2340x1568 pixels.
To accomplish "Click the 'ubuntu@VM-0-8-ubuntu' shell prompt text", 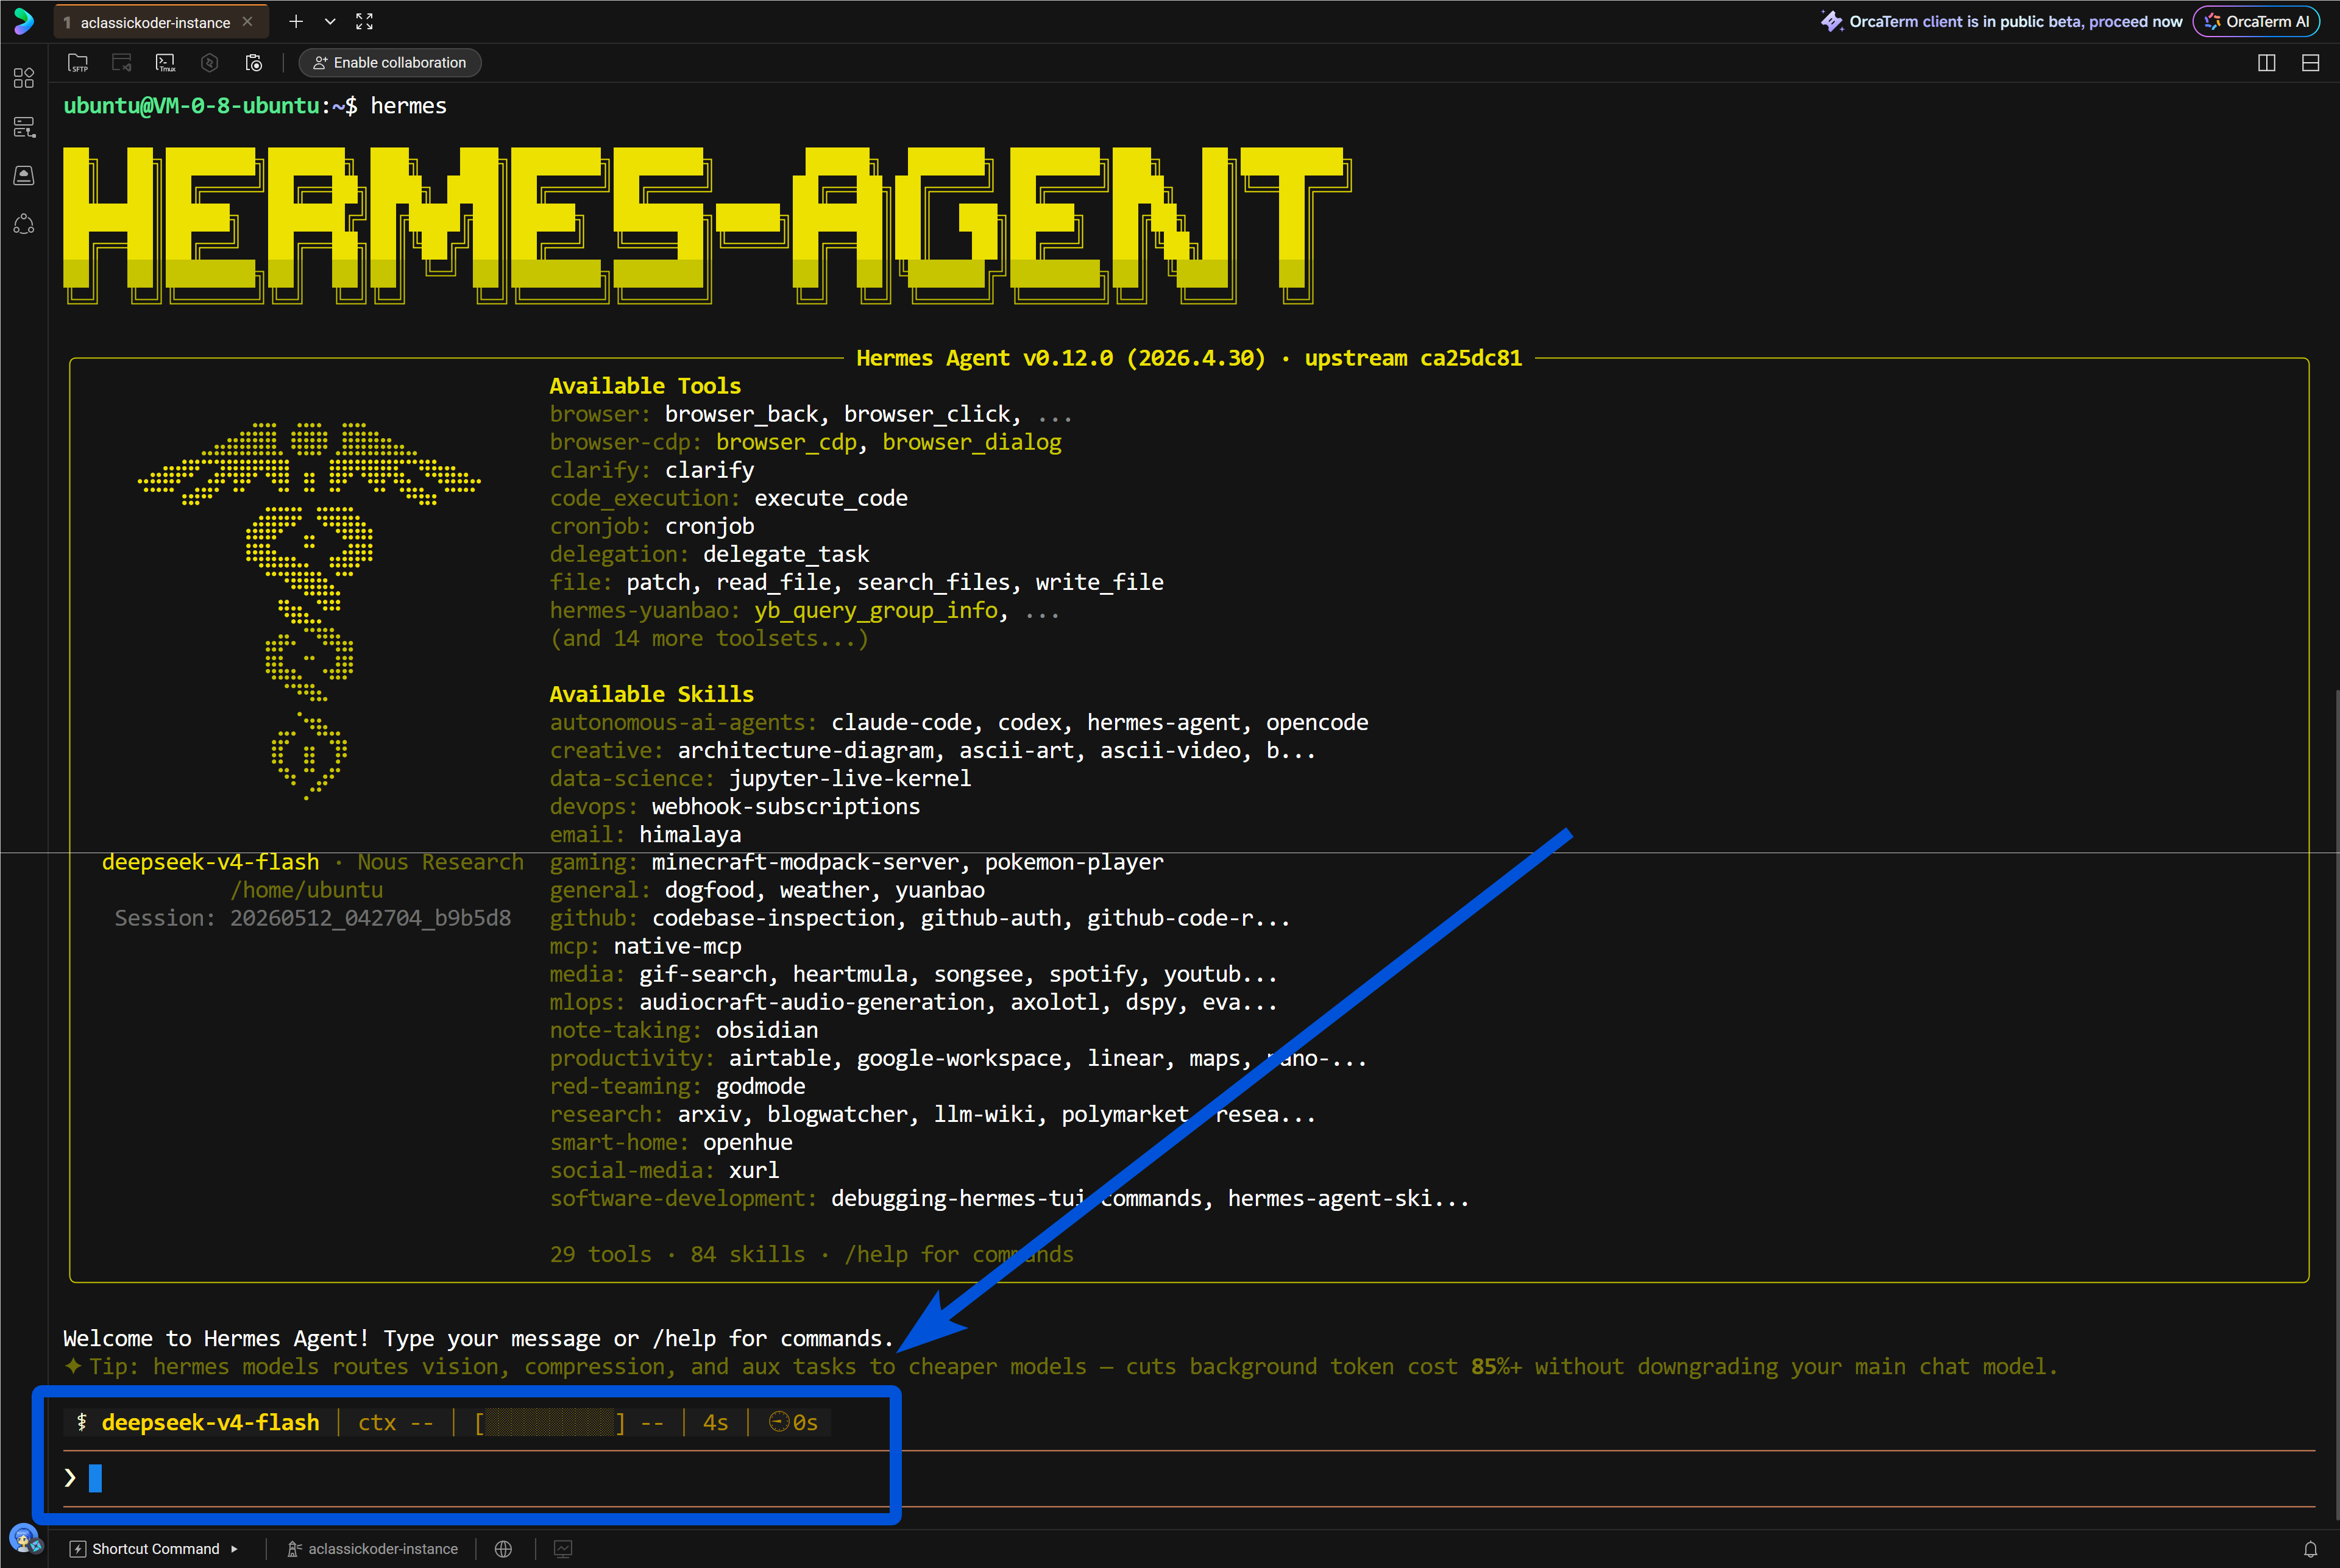I will (x=192, y=106).
